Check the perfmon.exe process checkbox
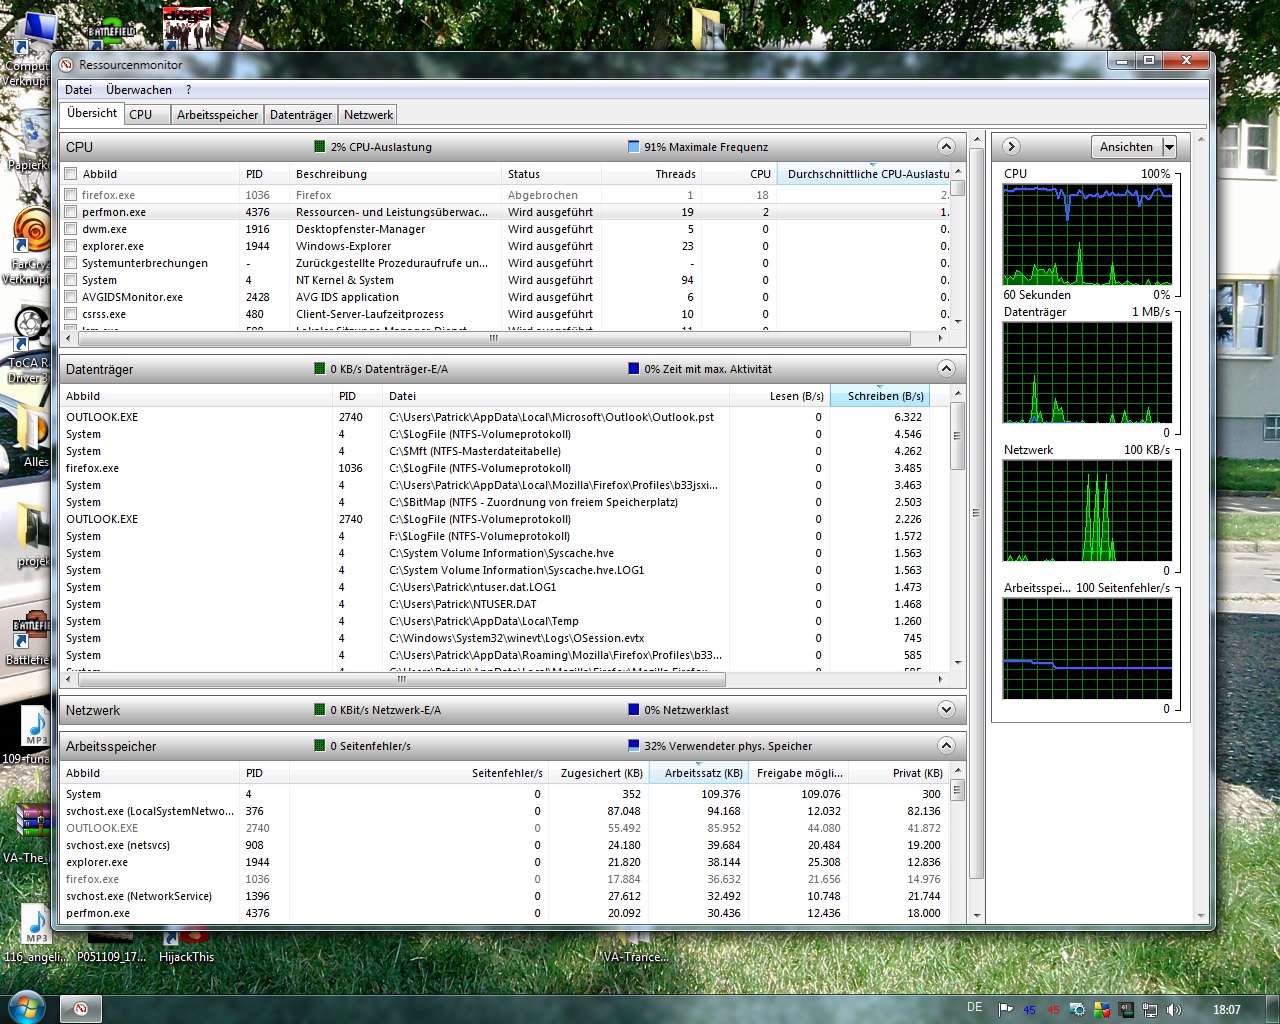The image size is (1280, 1024). tap(71, 212)
